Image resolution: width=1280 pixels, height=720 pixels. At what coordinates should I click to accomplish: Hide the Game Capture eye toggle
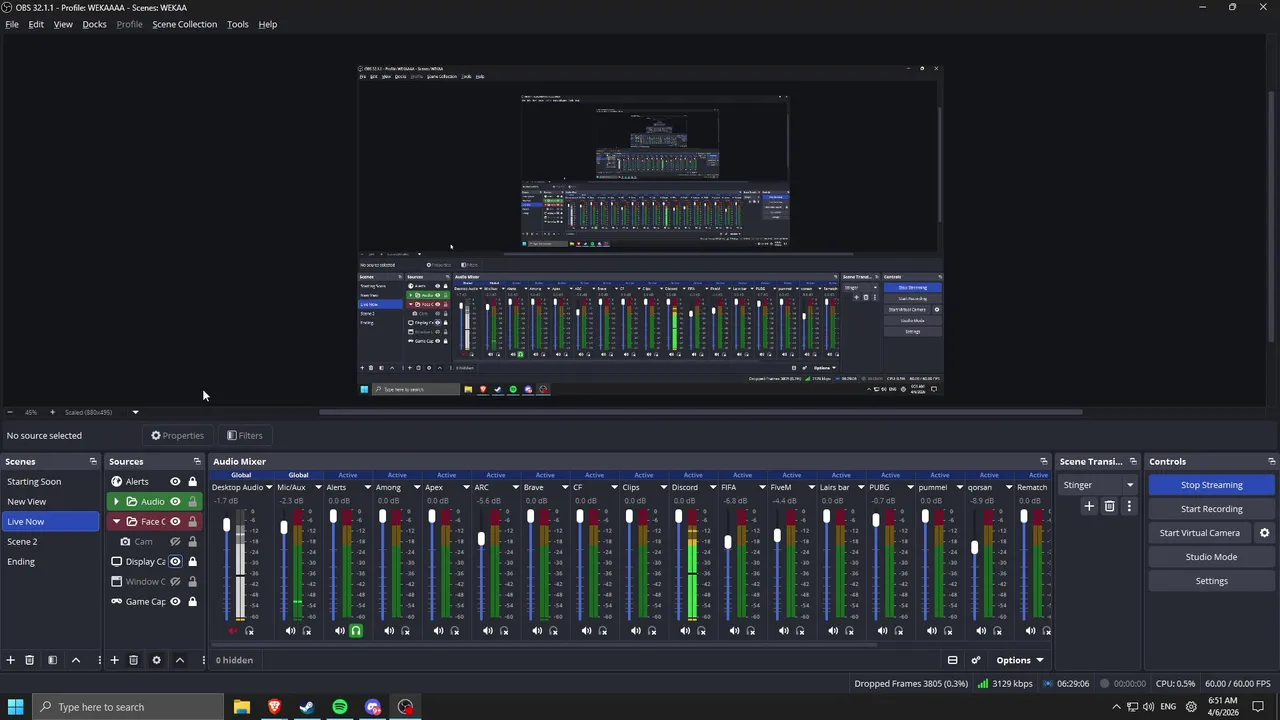pyautogui.click(x=175, y=602)
